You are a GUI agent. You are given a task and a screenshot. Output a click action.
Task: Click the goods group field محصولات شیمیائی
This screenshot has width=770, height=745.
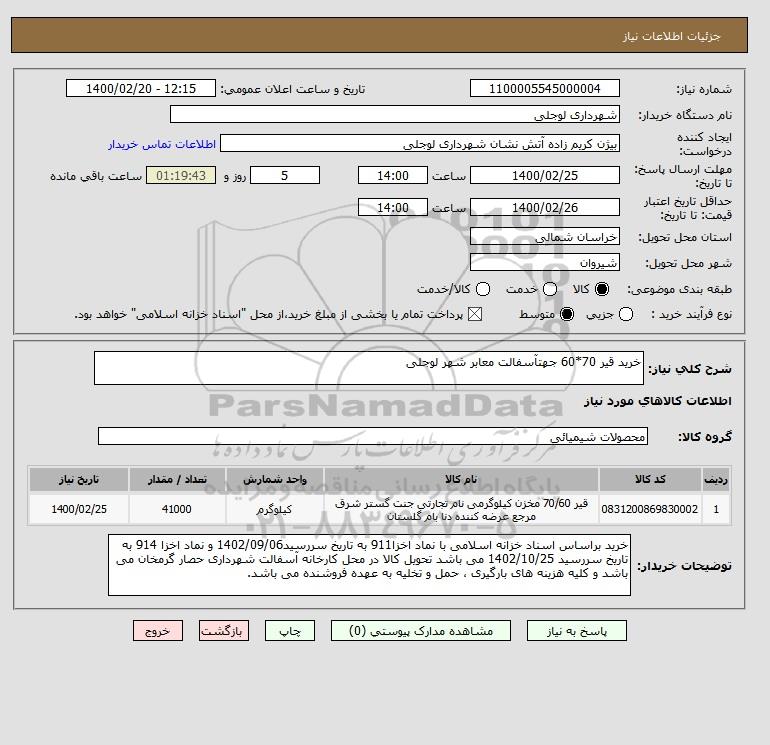pos(373,436)
